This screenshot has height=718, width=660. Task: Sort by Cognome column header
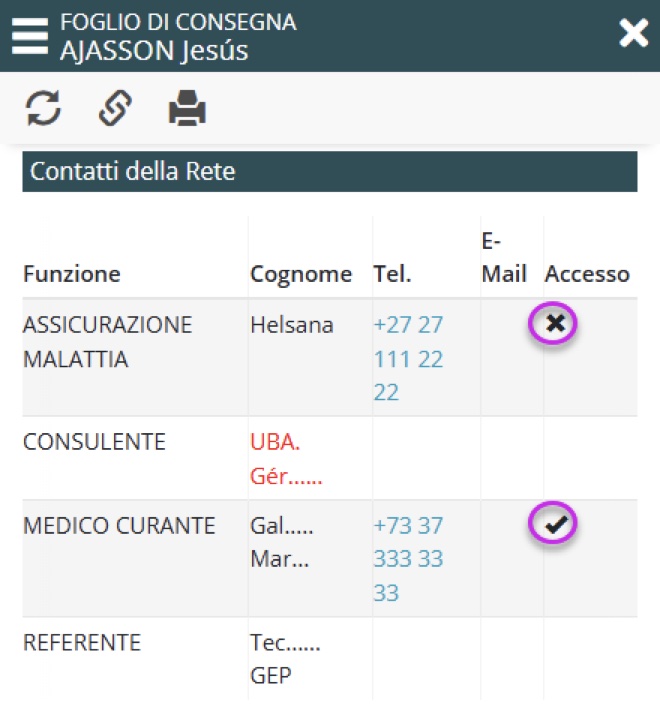point(301,274)
